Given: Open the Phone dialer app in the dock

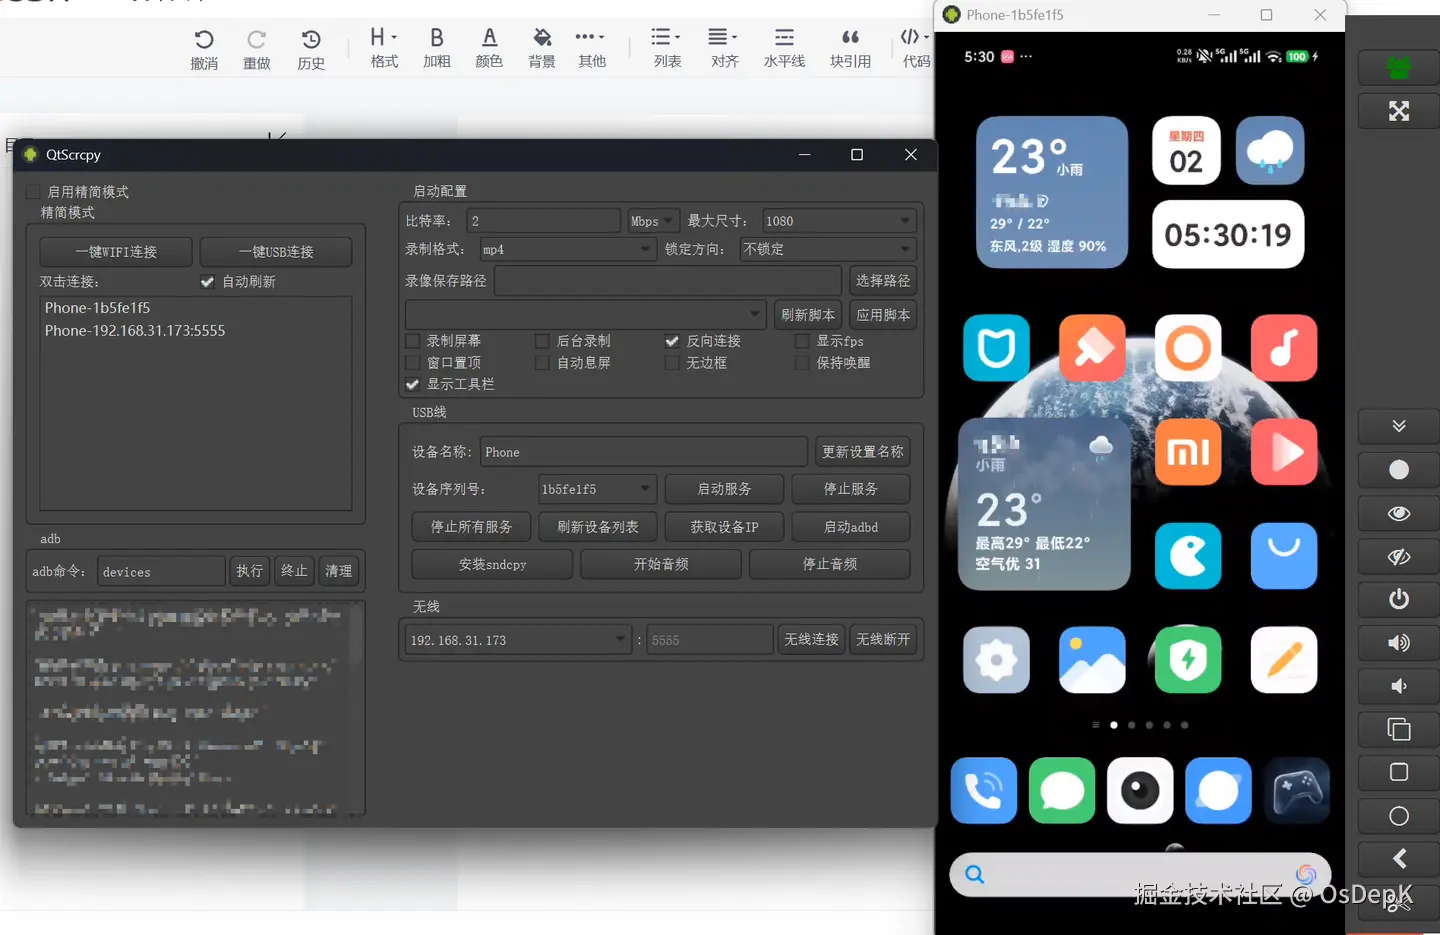Looking at the screenshot, I should pos(984,791).
